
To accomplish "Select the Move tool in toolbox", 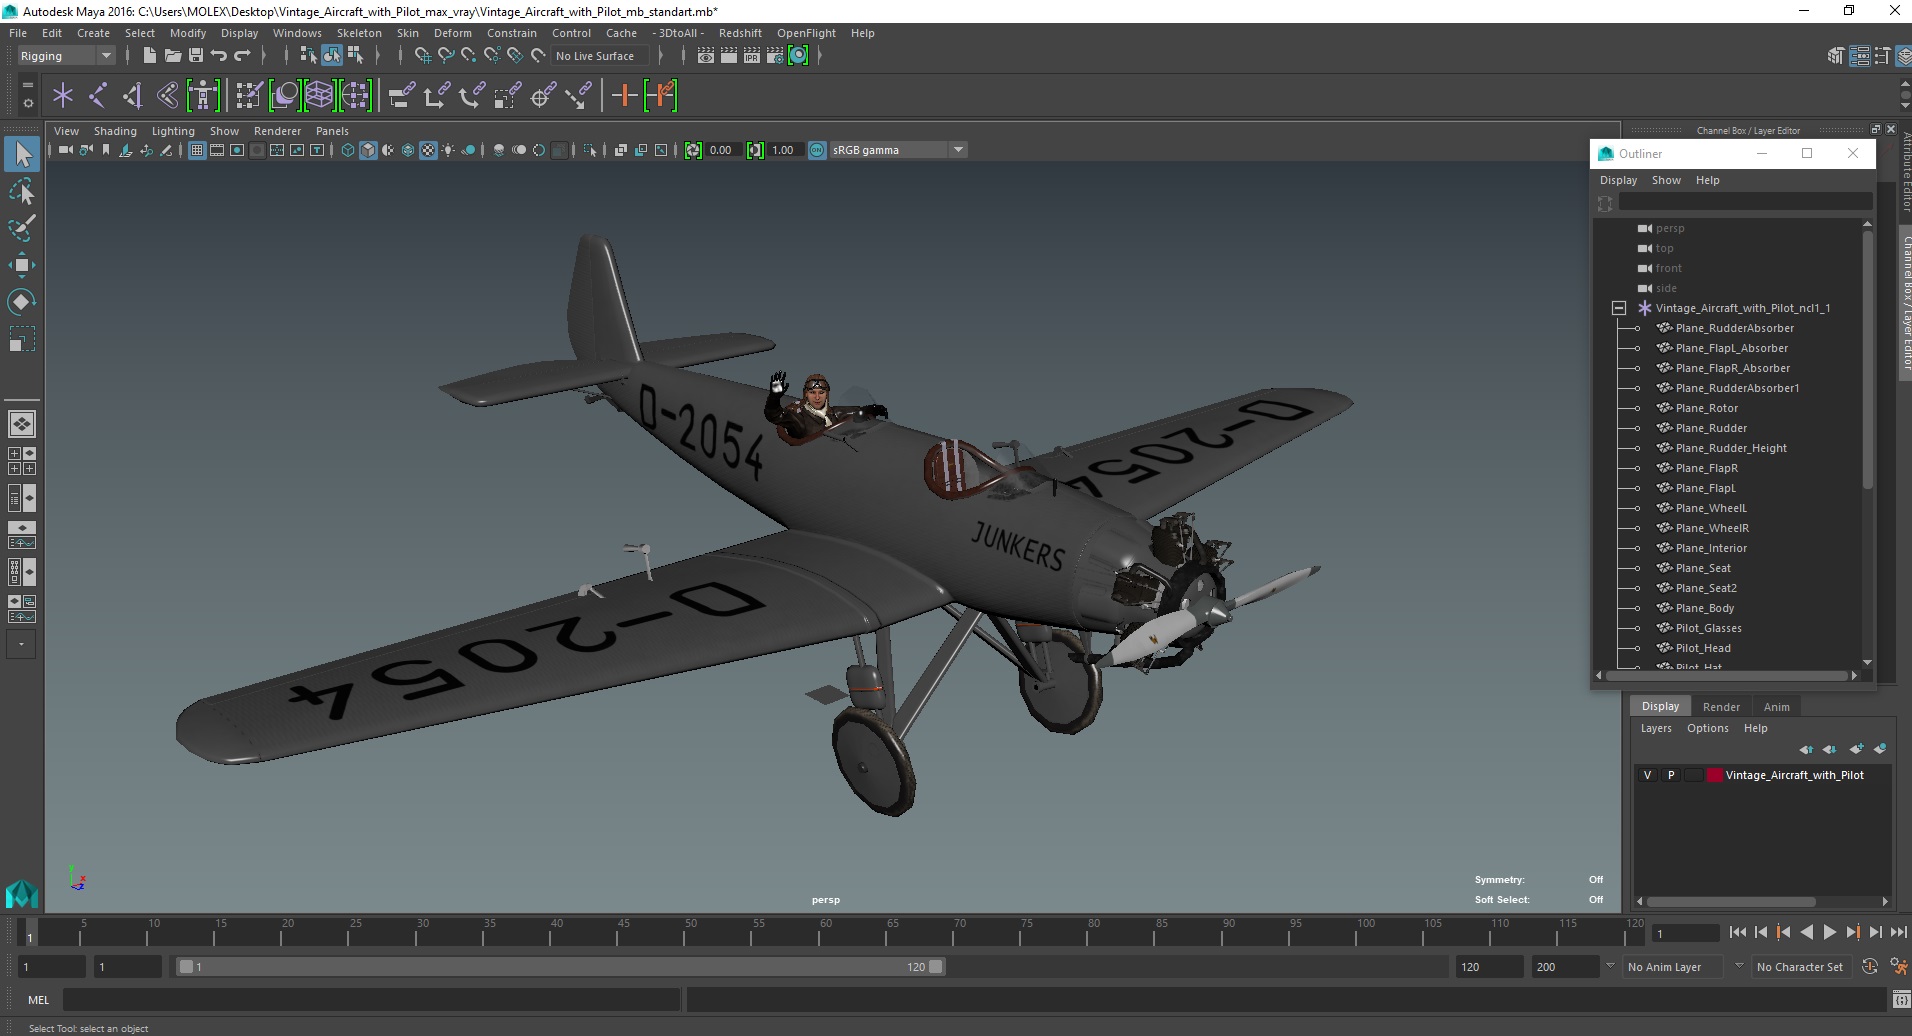I will pos(22,265).
